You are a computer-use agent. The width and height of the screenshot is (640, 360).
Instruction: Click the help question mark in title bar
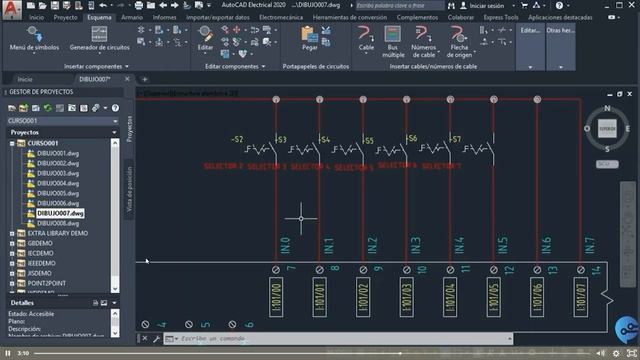tap(559, 6)
